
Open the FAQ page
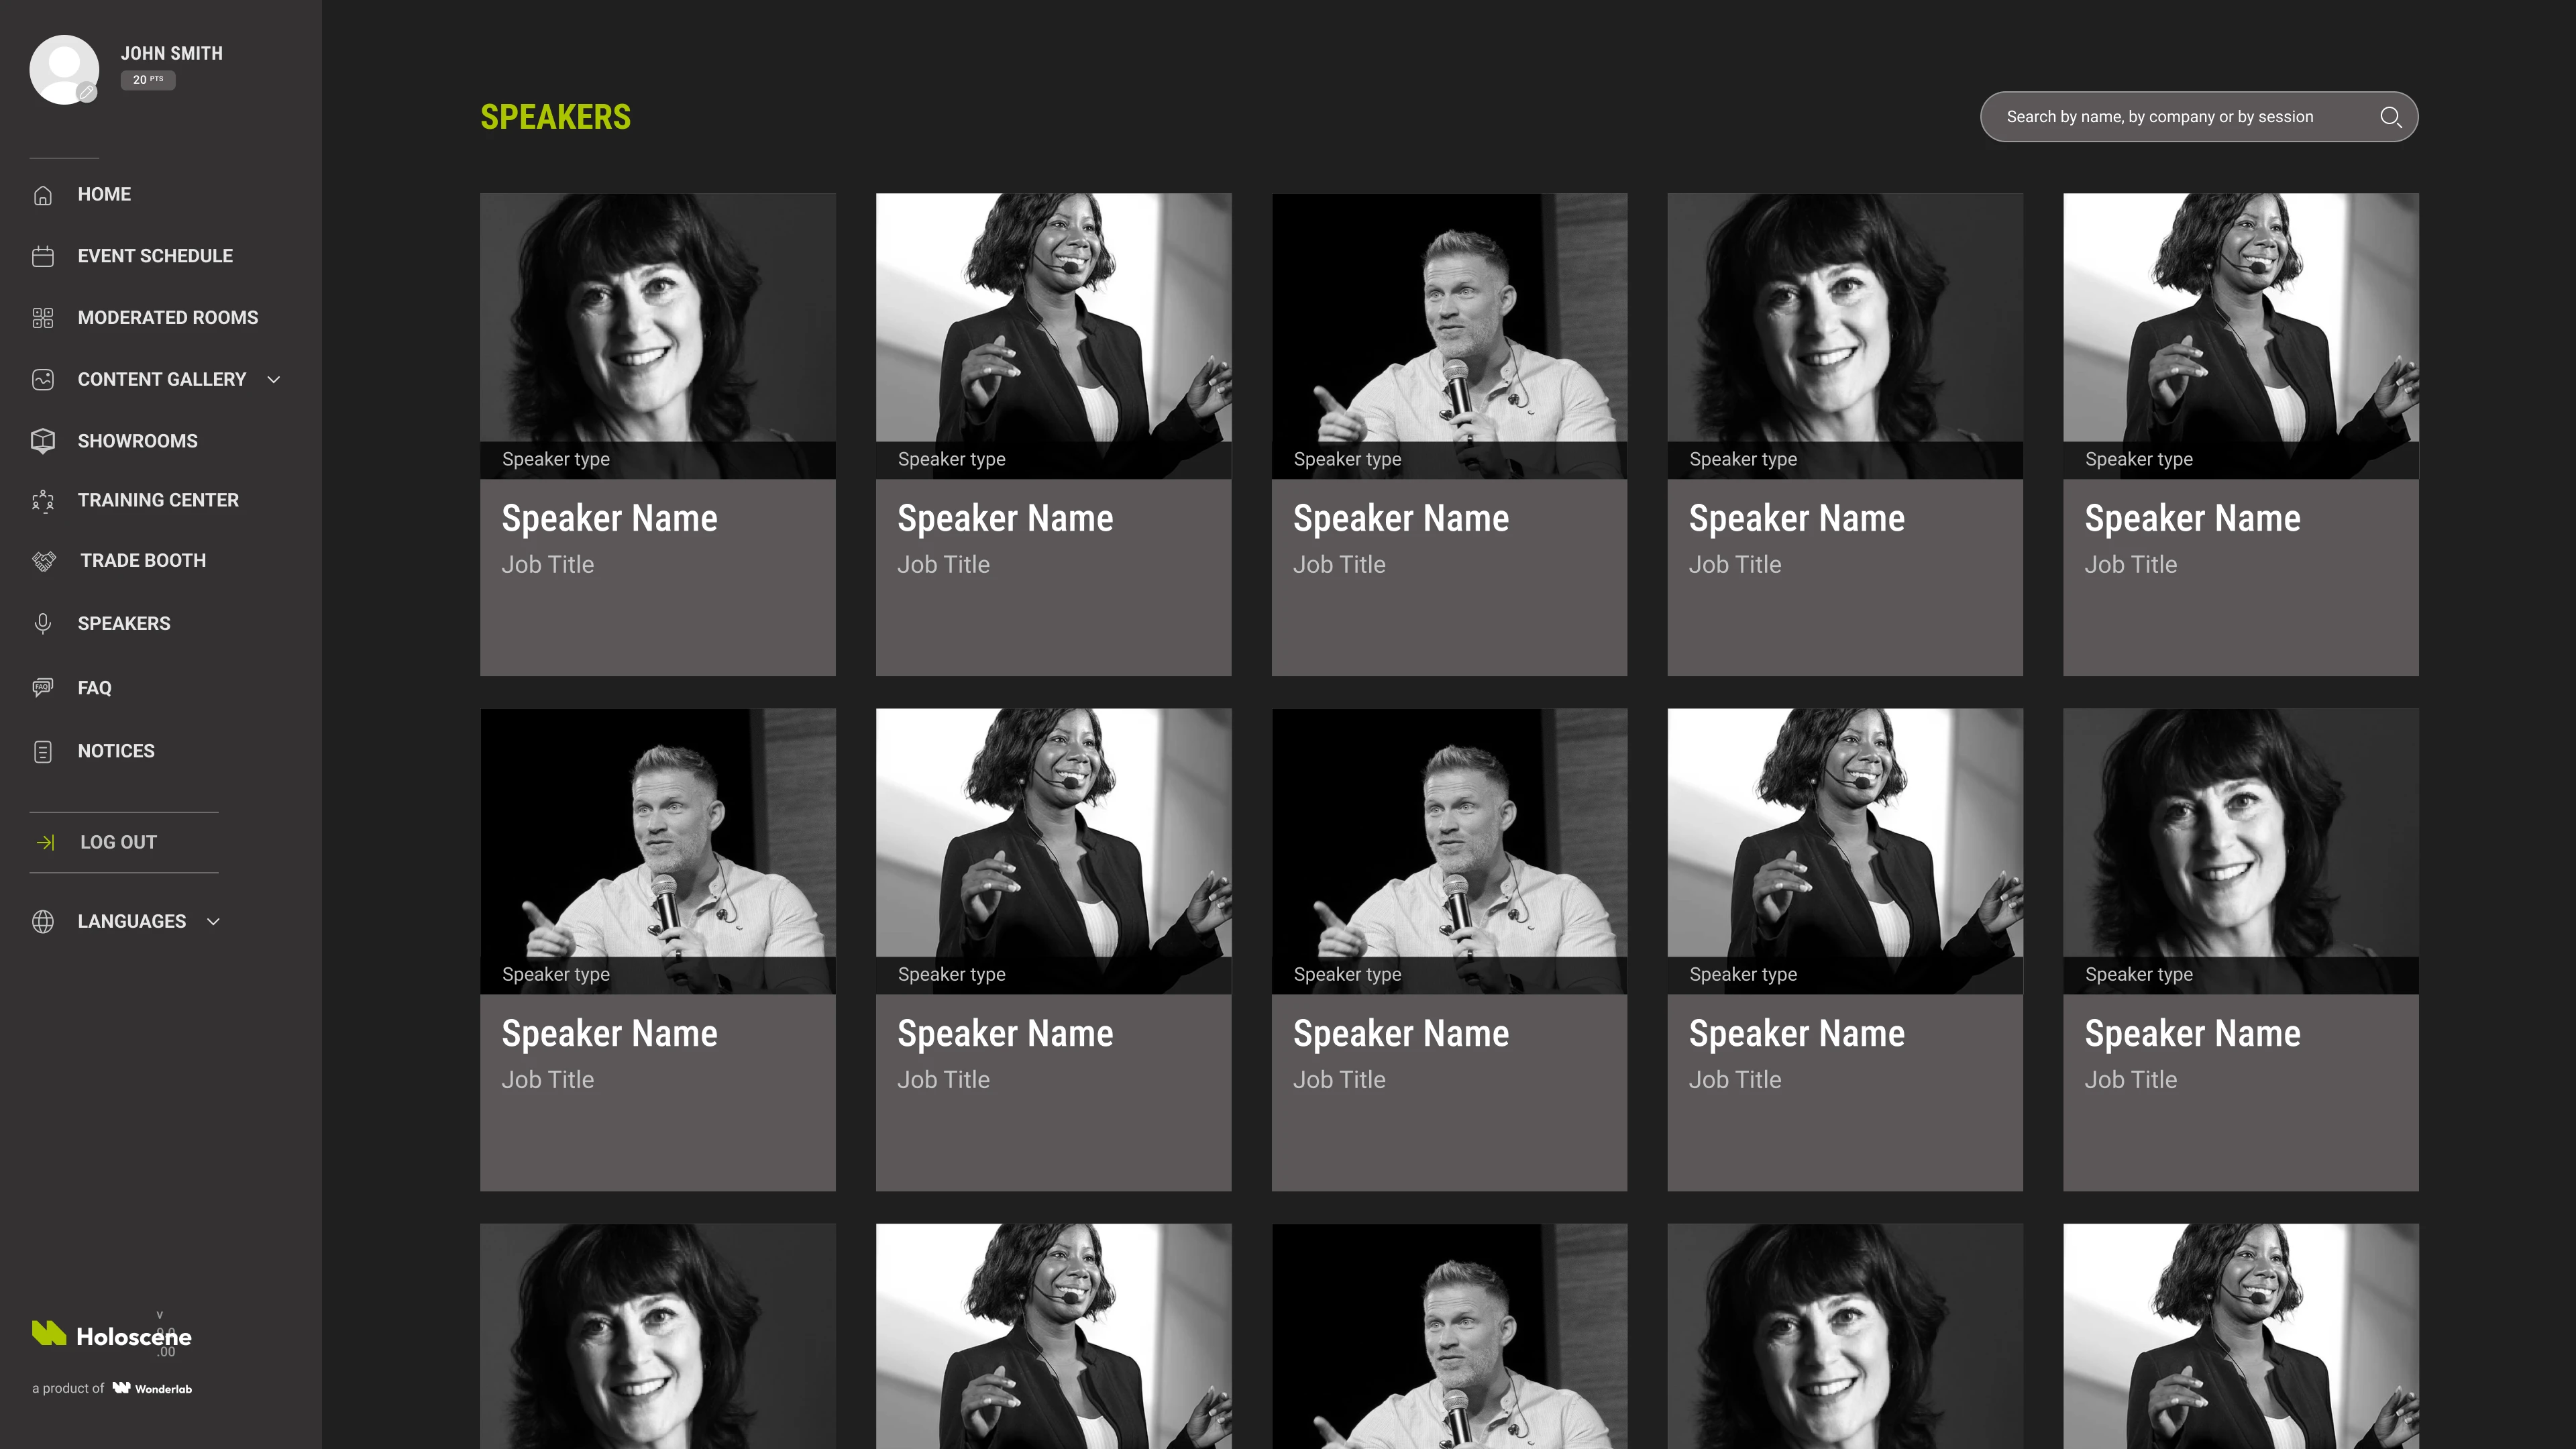tap(95, 688)
